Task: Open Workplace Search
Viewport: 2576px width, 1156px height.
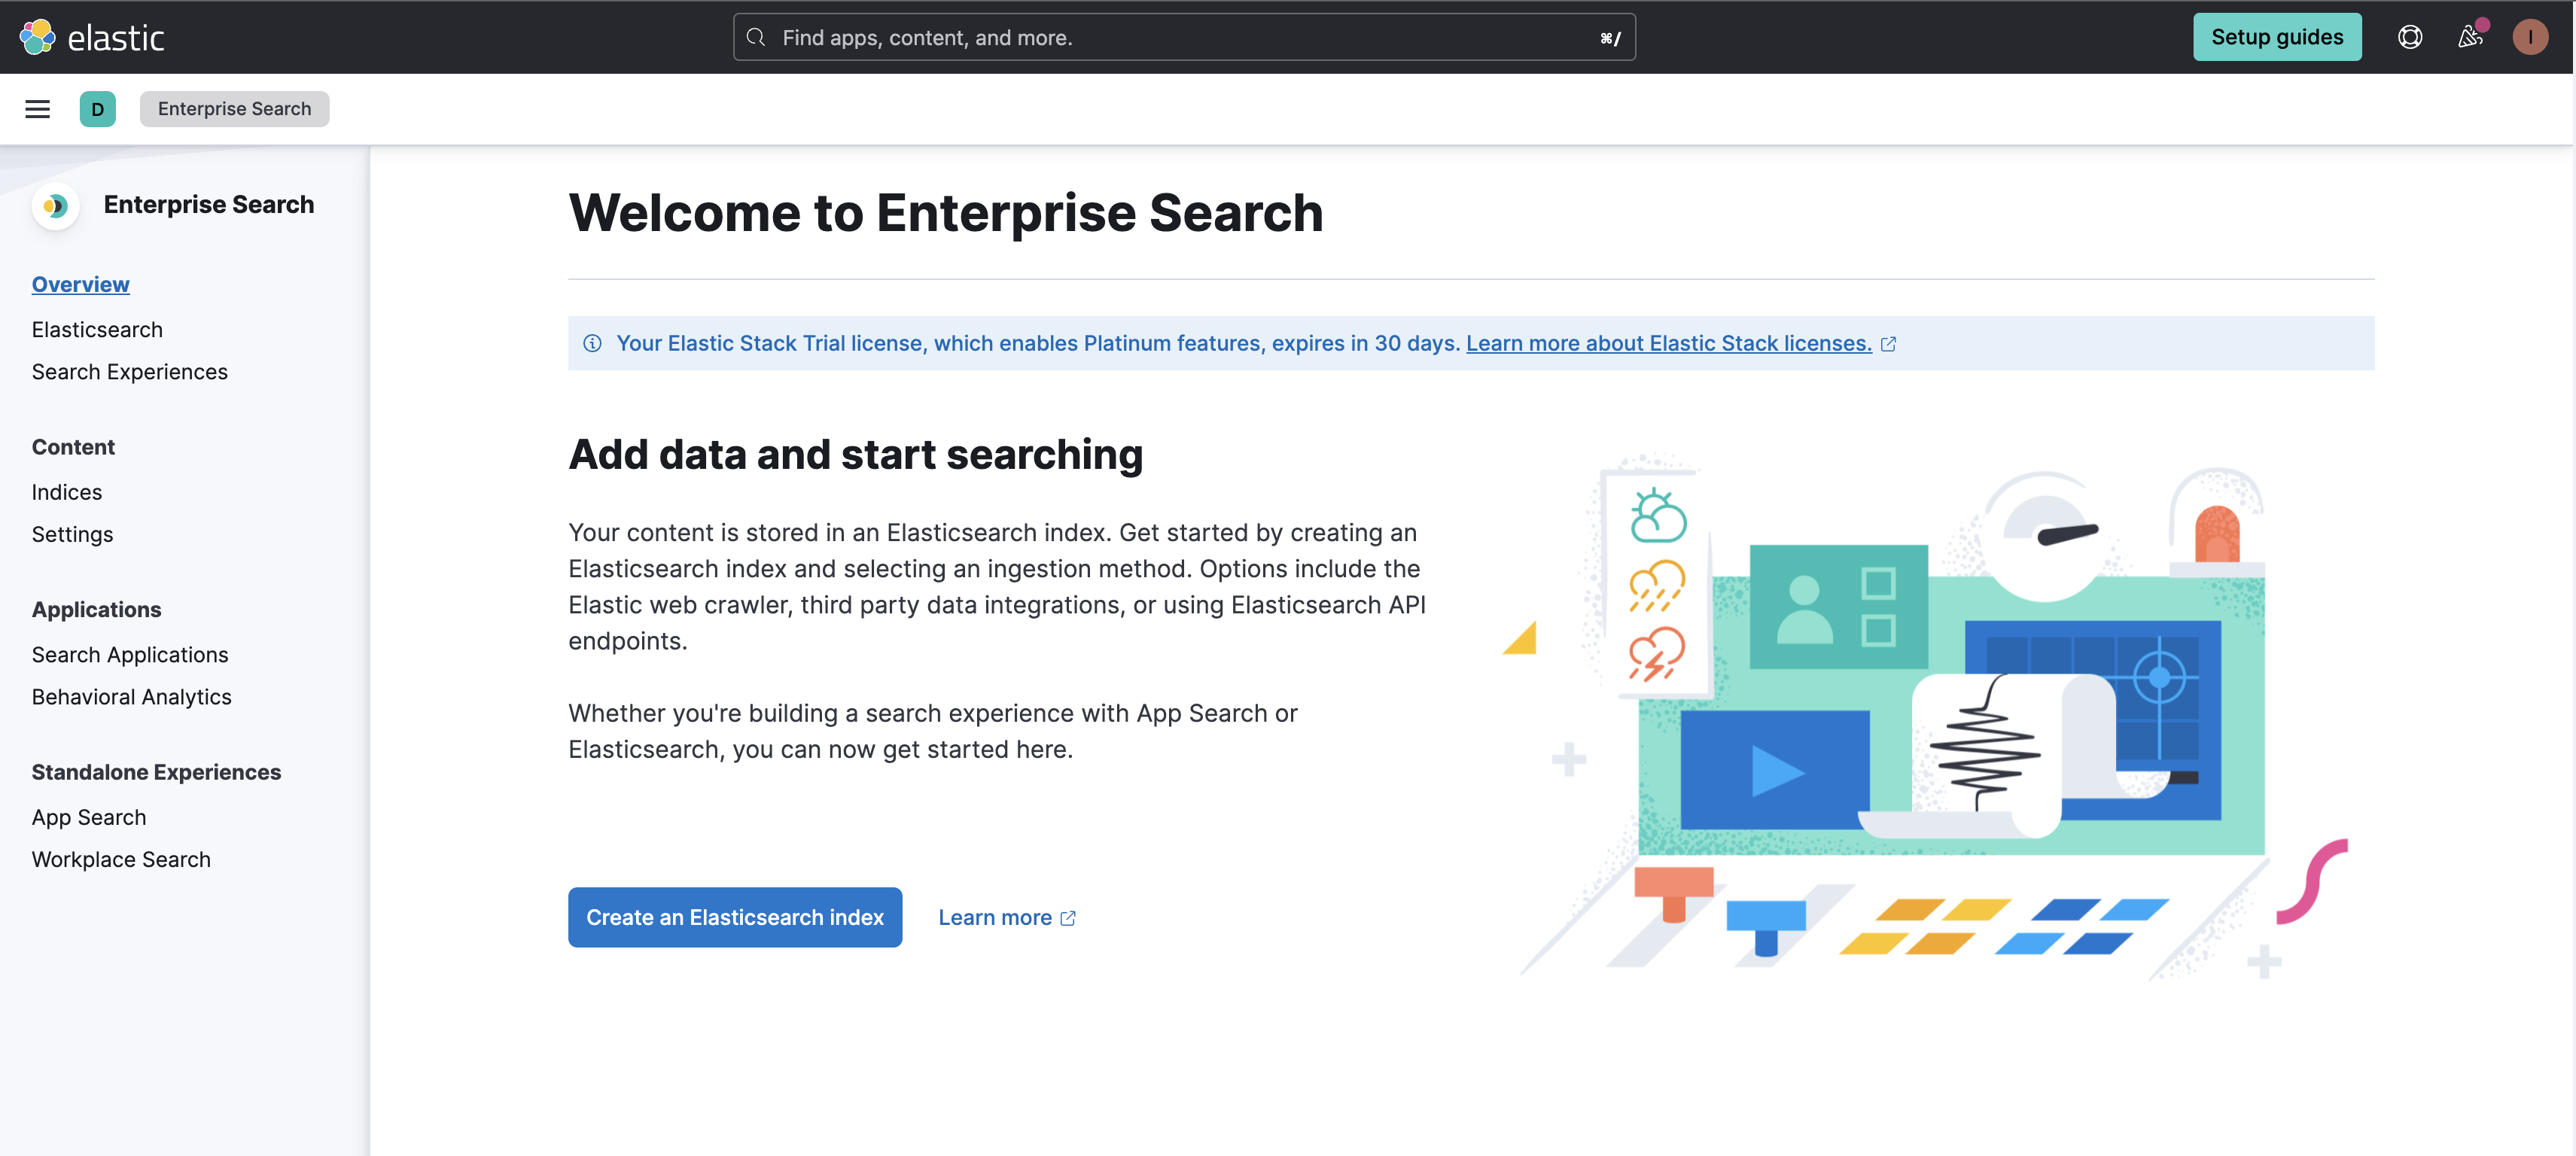Action: tap(121, 860)
